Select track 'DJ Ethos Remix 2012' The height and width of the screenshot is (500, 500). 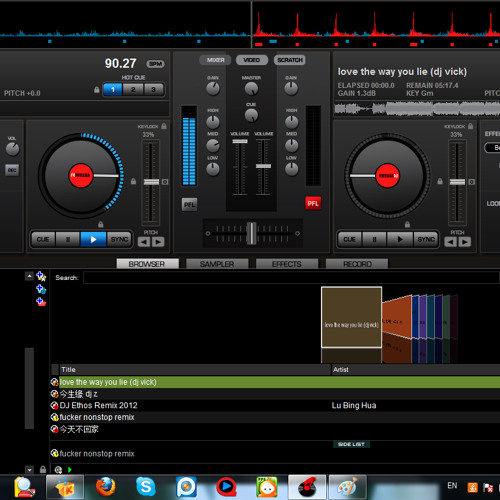(275, 406)
